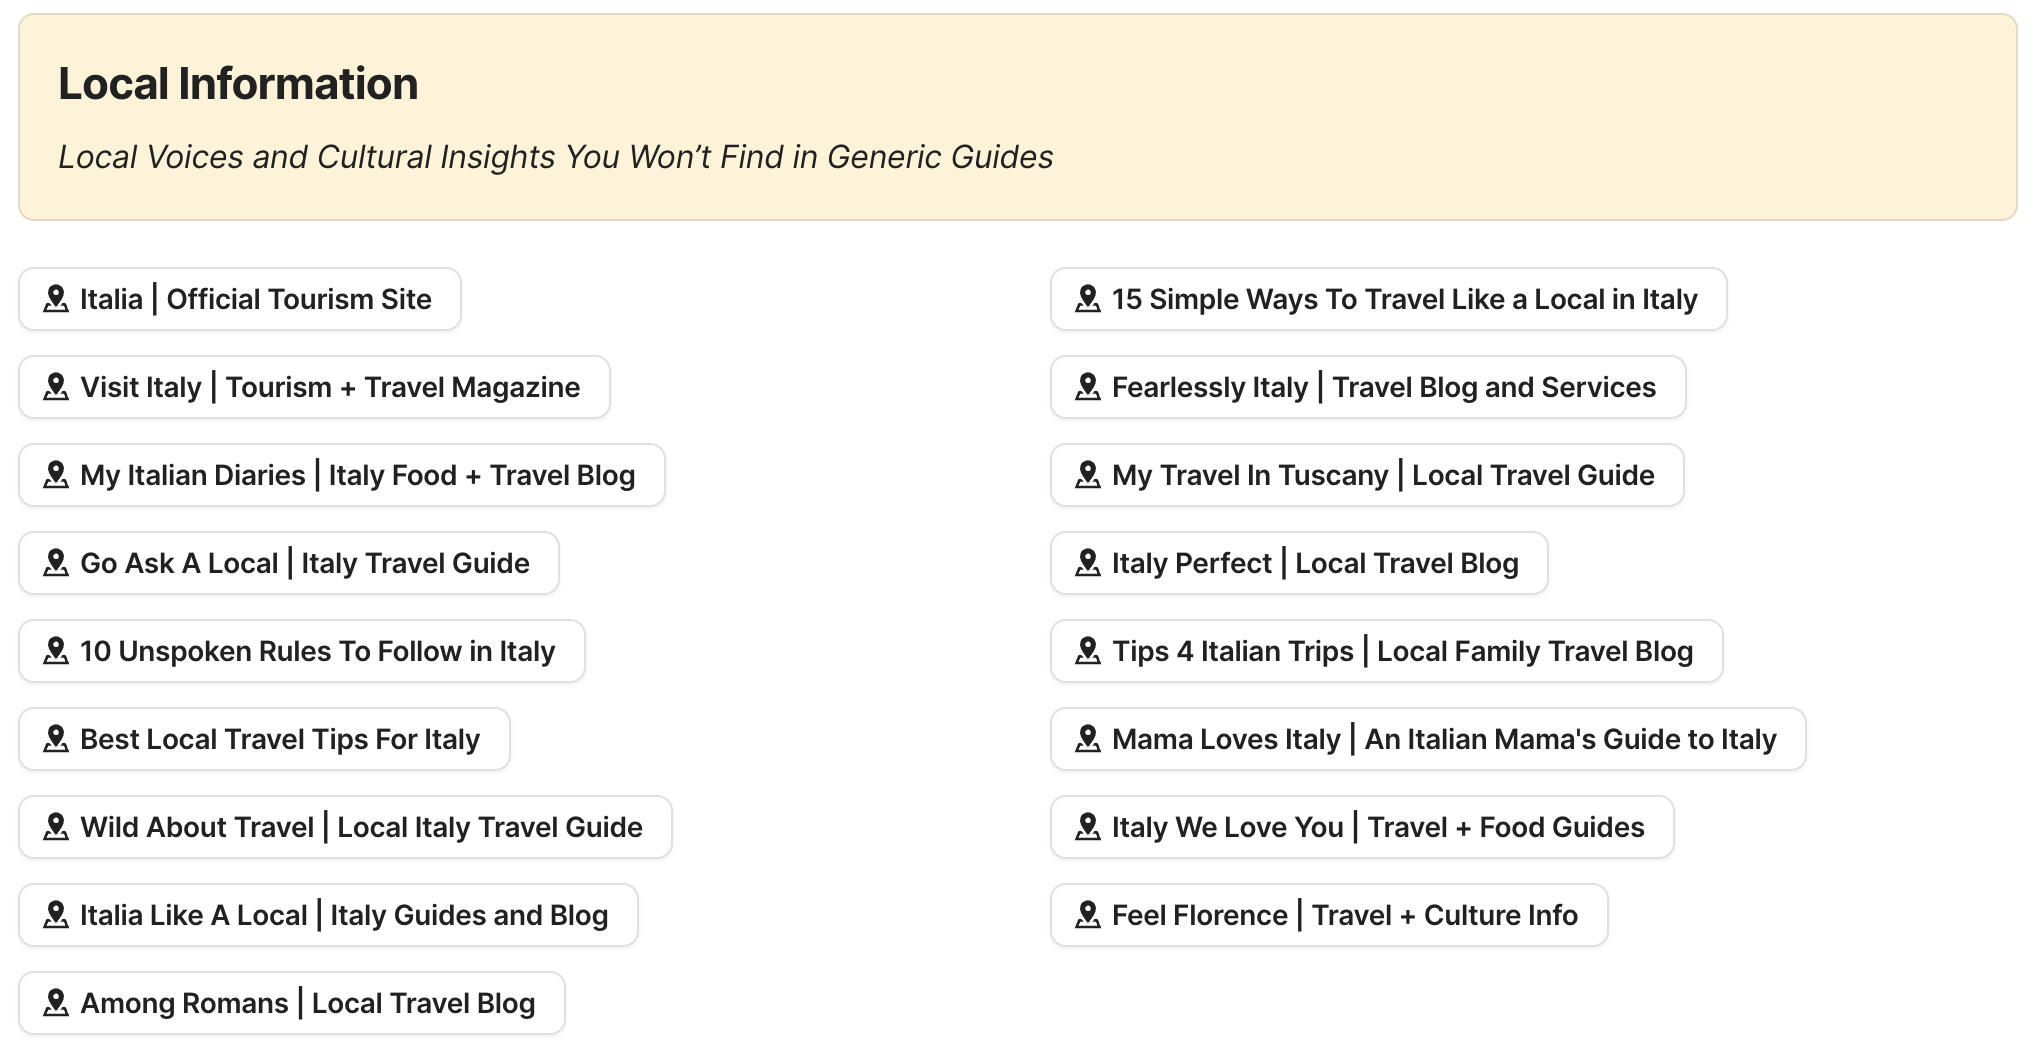Click the Local Information heading

(x=238, y=84)
